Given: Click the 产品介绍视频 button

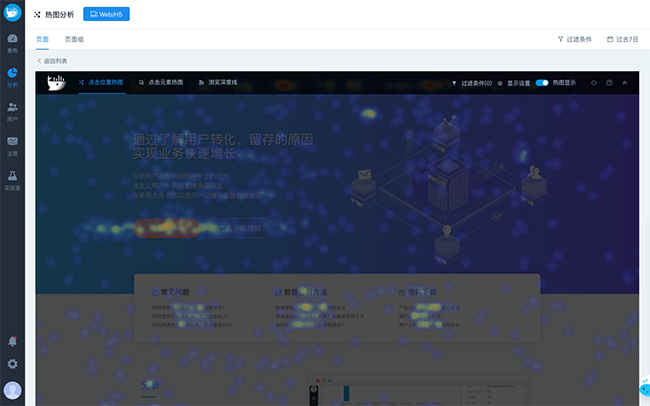Looking at the screenshot, I should 240,228.
